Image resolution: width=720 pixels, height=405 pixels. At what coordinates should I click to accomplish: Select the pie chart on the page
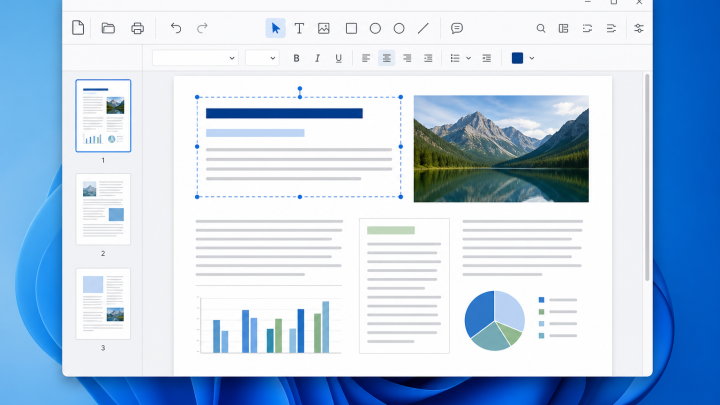(495, 320)
